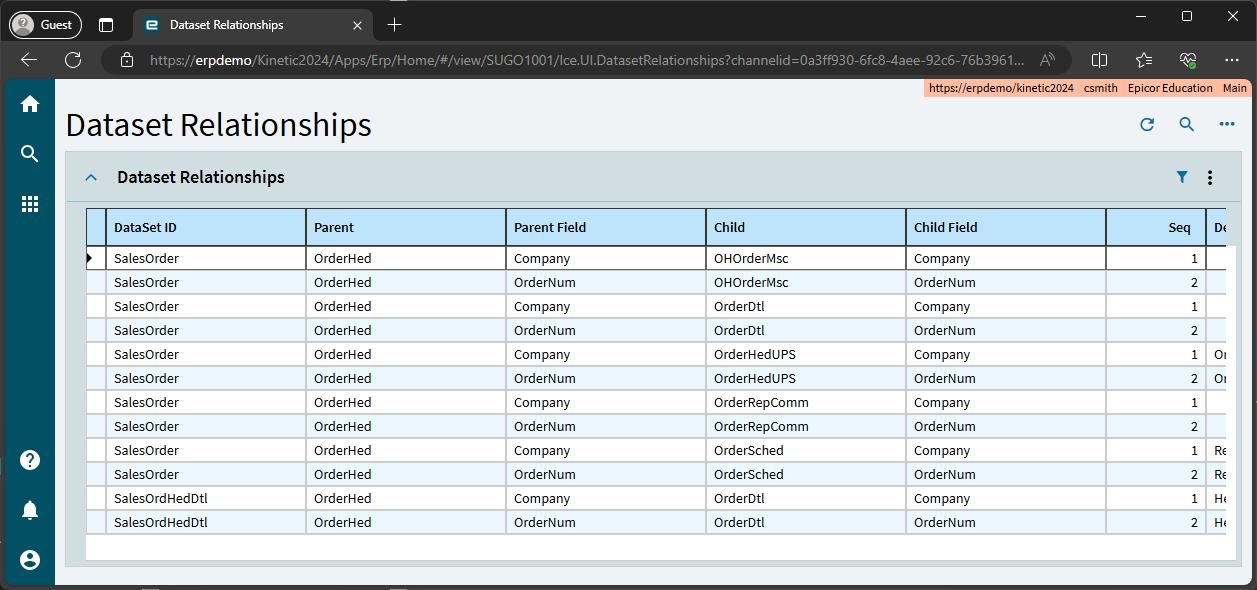Refresh the Dataset Relationships page

[1147, 125]
